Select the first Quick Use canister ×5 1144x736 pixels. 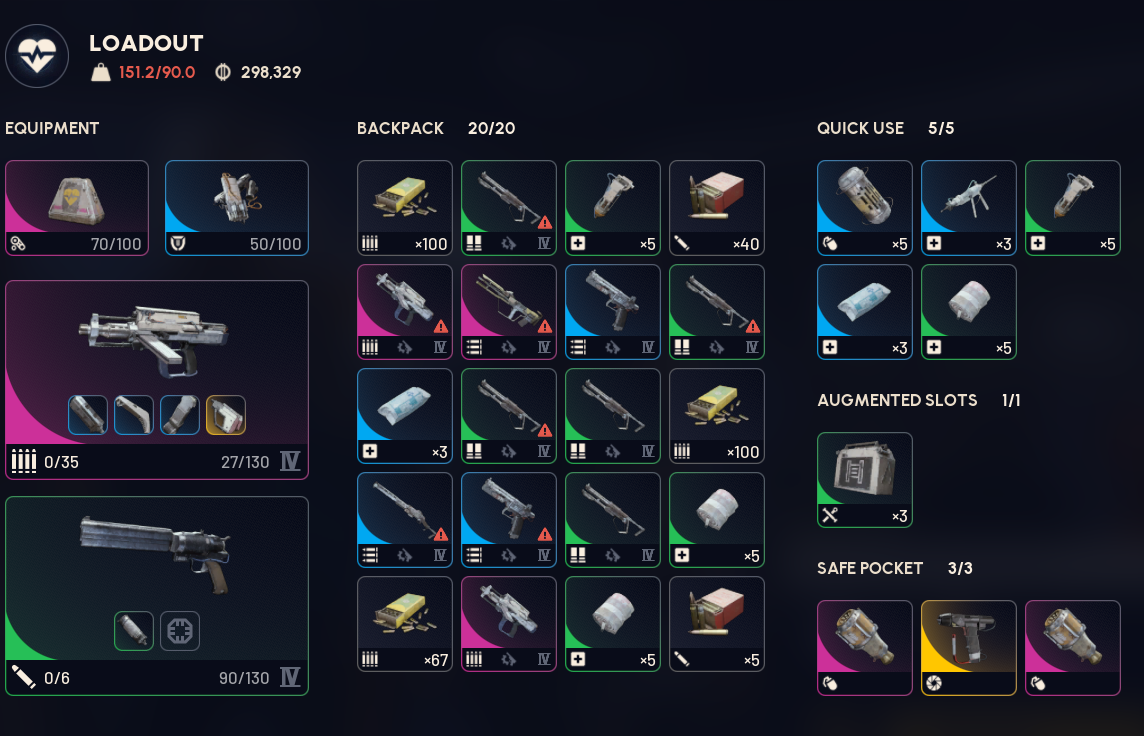pos(865,208)
